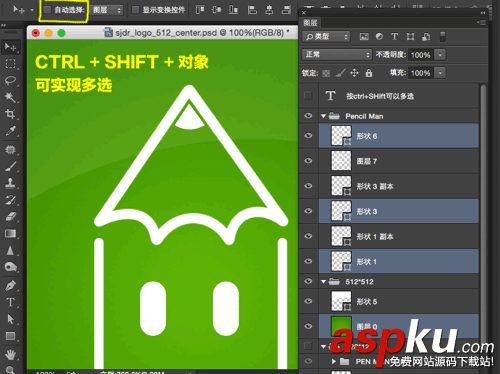
Task: Hide layer 形状 5
Action: [308, 301]
